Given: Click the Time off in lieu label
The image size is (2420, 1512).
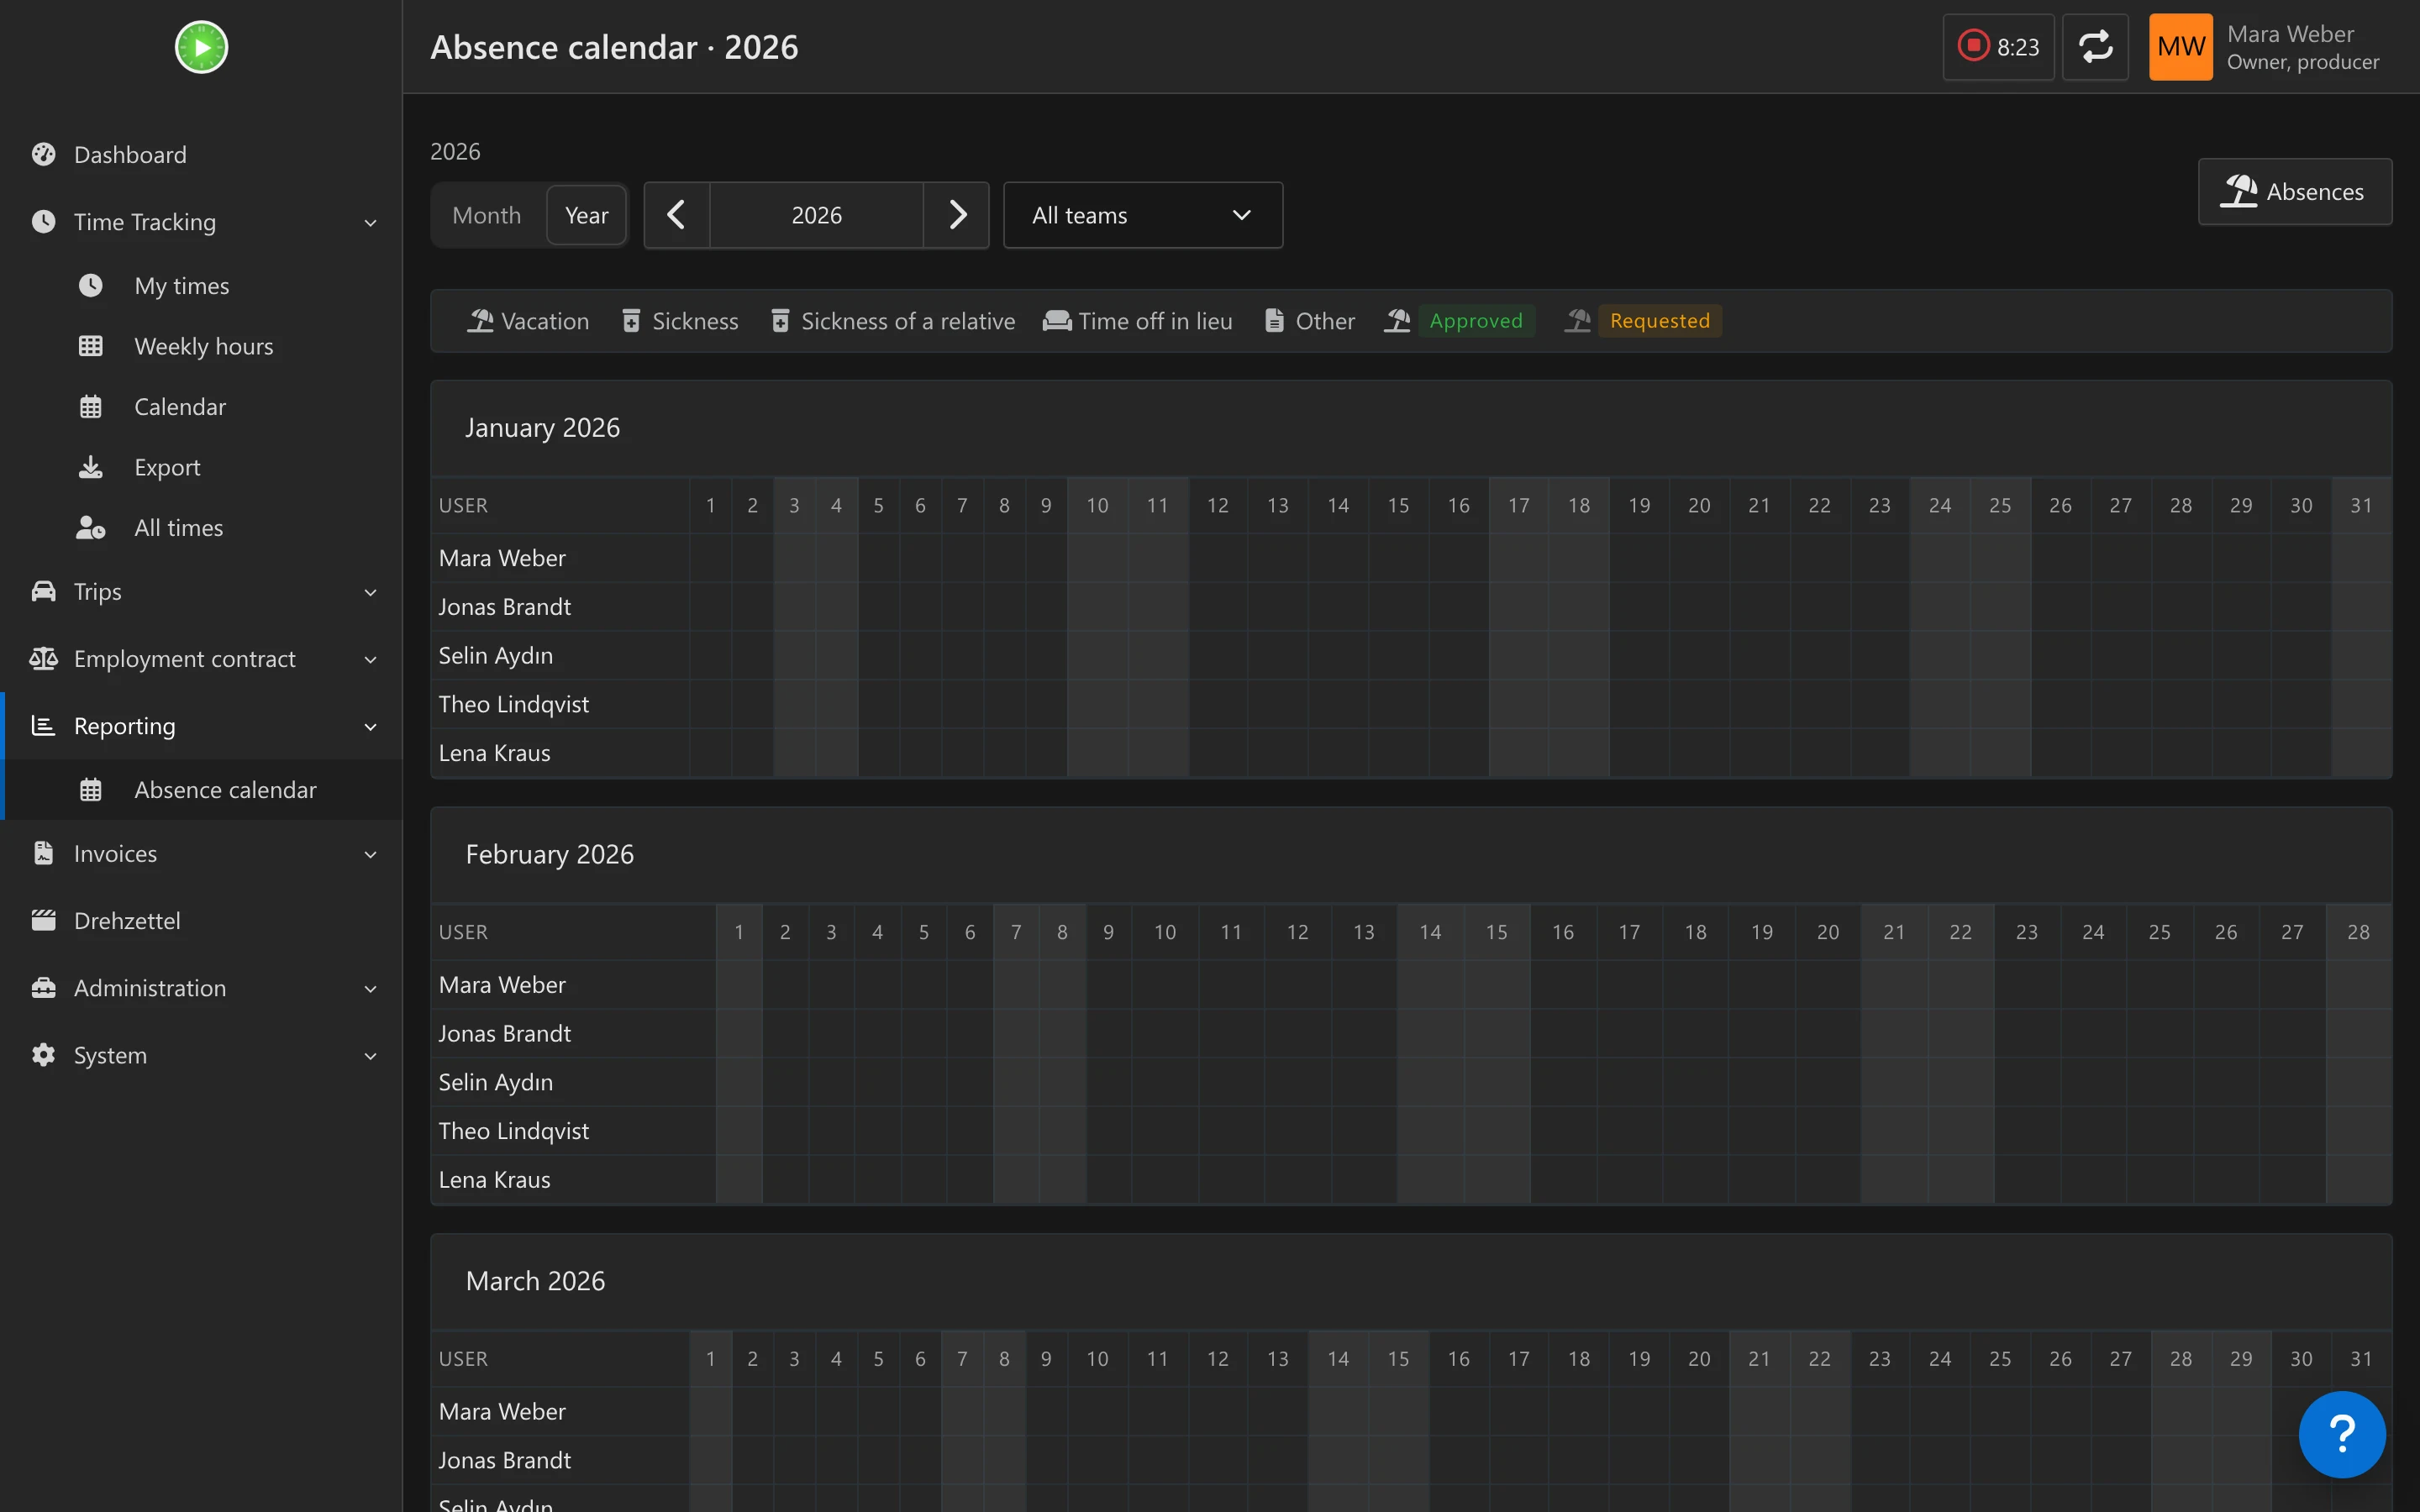Looking at the screenshot, I should tap(1155, 321).
